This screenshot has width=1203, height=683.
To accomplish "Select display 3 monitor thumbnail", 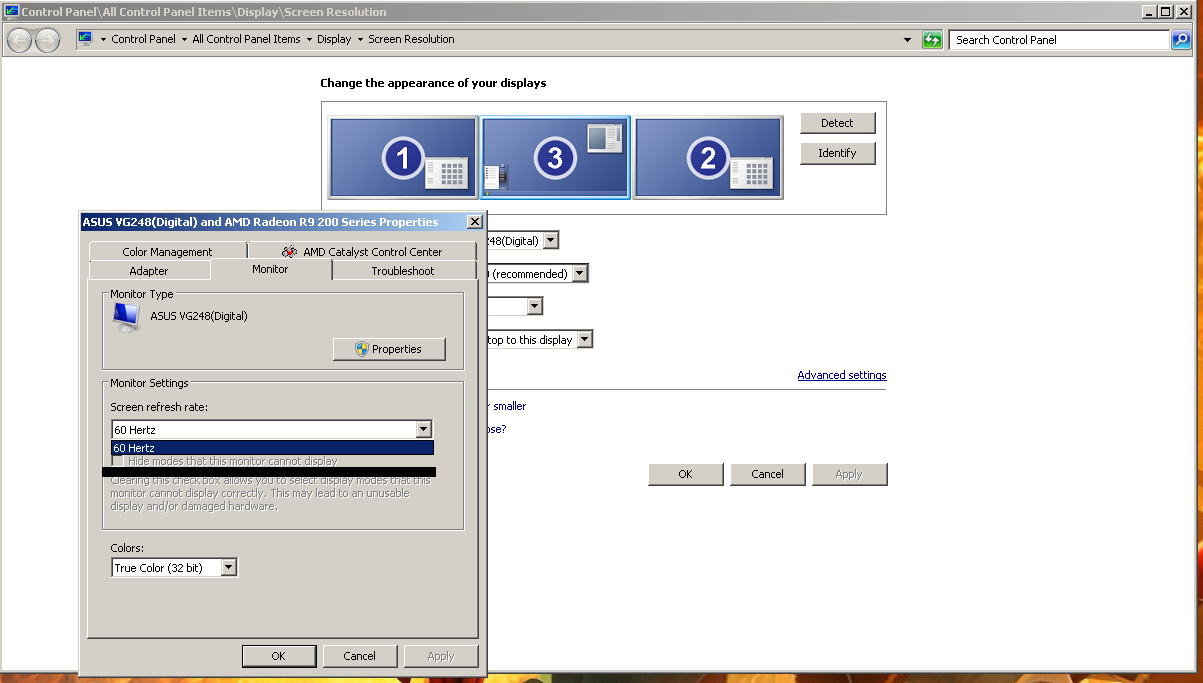I will [555, 158].
